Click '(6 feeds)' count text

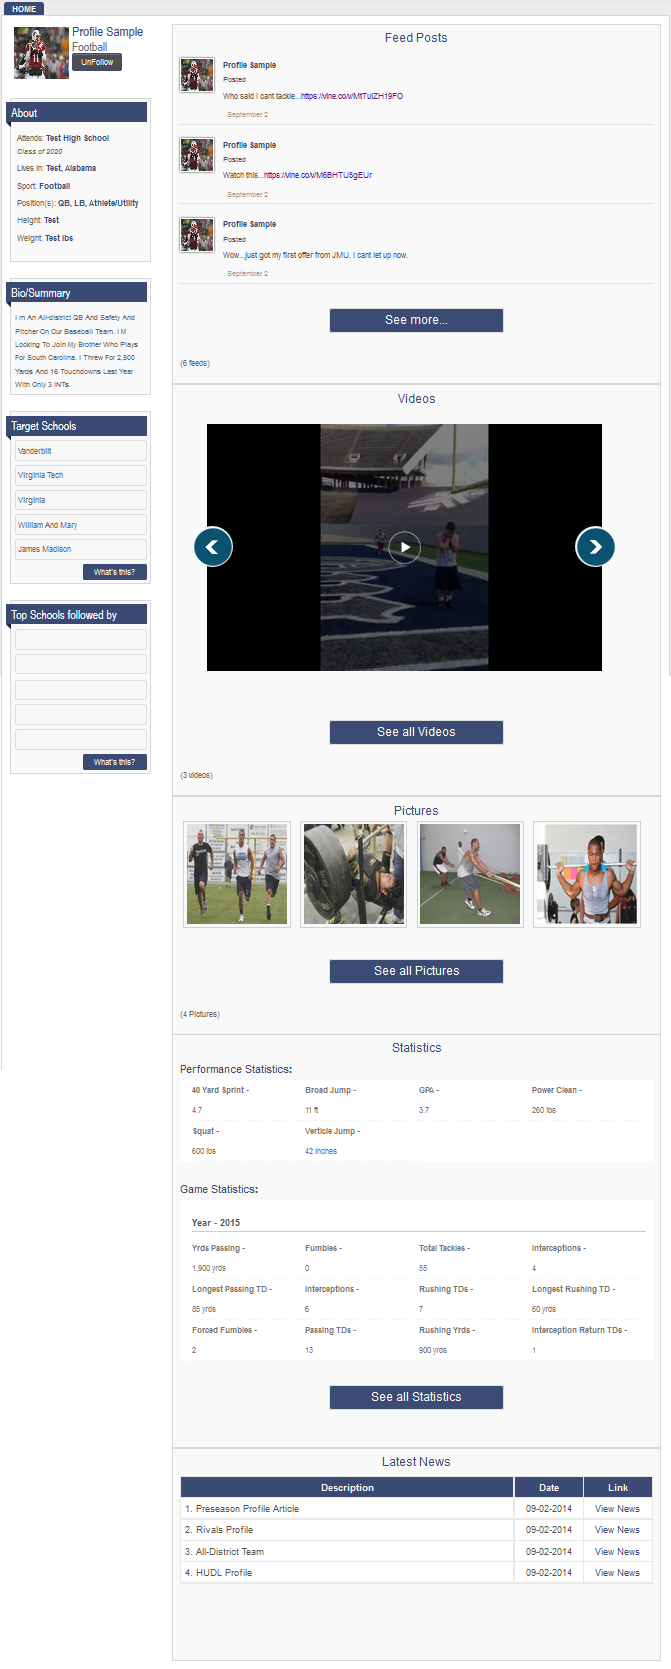click(195, 363)
